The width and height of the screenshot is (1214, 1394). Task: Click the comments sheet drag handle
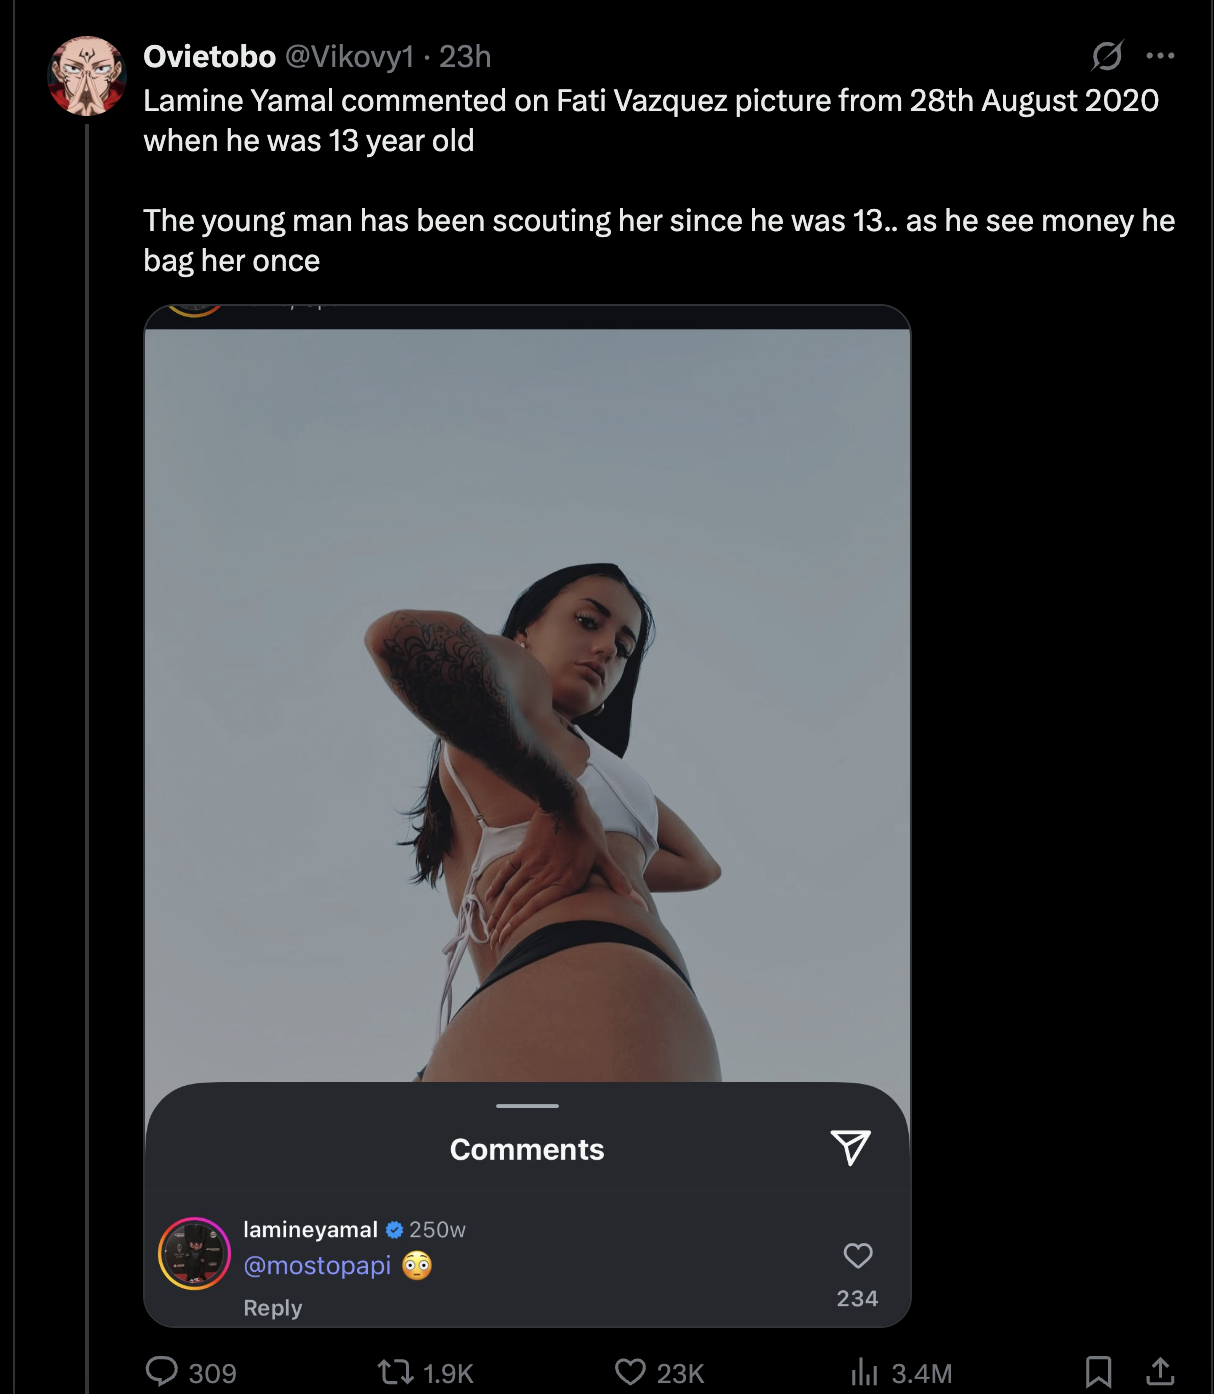pyautogui.click(x=527, y=1106)
